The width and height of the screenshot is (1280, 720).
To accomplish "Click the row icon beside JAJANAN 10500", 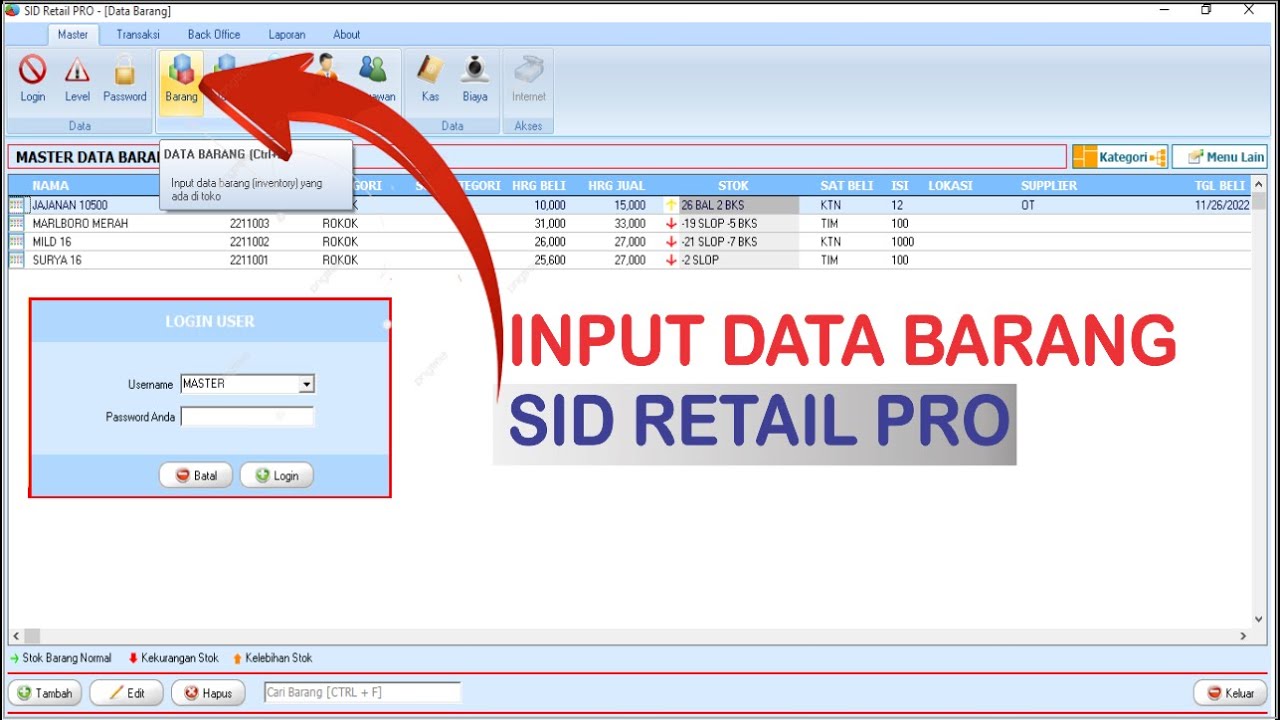I will click(16, 205).
